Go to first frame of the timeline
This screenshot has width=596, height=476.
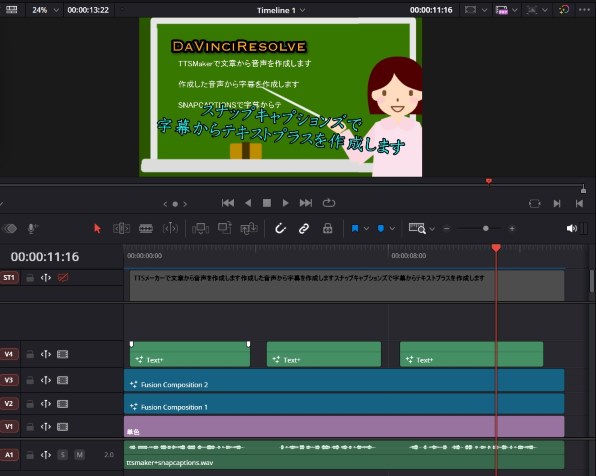pyautogui.click(x=228, y=203)
